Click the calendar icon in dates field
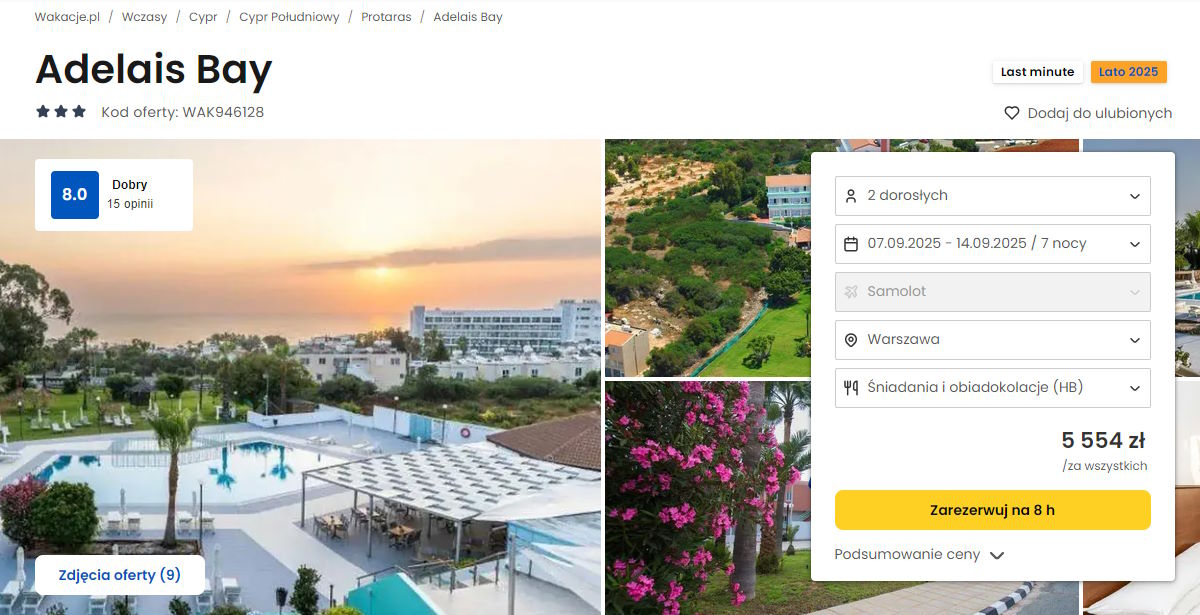The height and width of the screenshot is (615, 1200). pyautogui.click(x=851, y=244)
